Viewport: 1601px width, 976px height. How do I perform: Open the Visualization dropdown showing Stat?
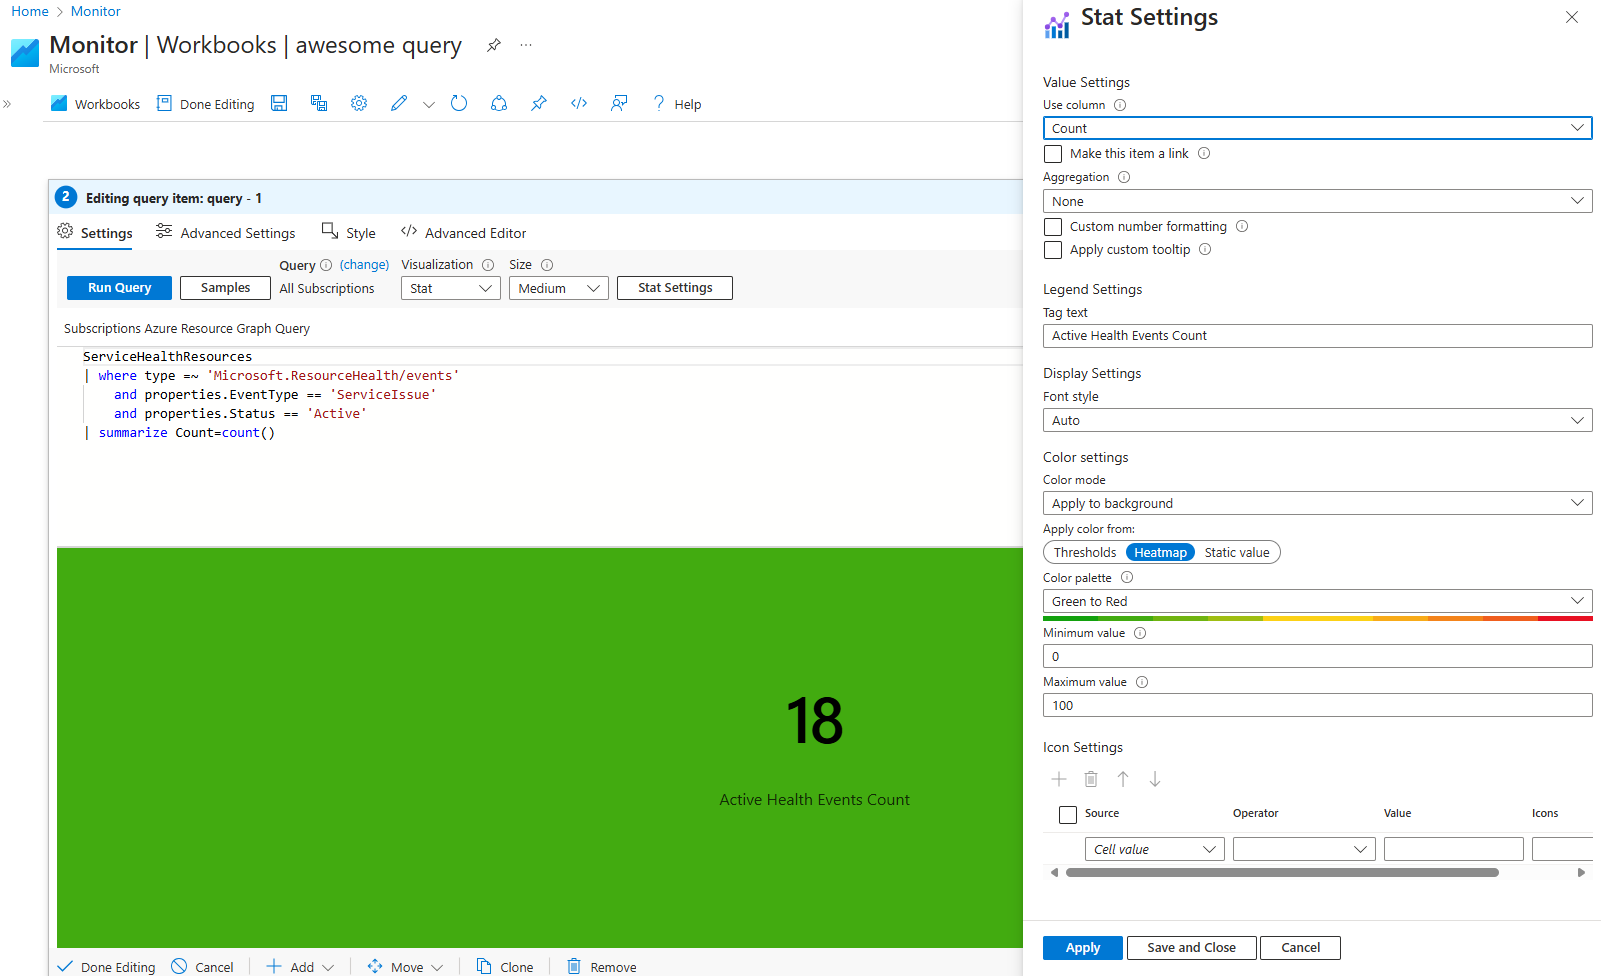(451, 288)
